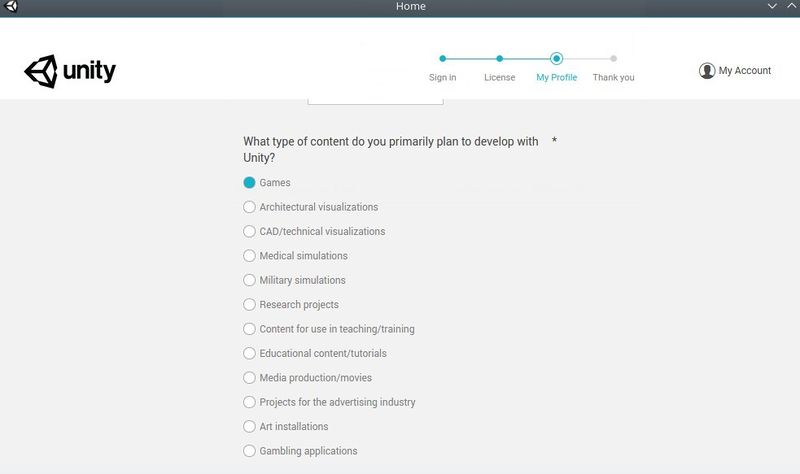The image size is (800, 474).
Task: Click the License step dot
Action: [499, 59]
